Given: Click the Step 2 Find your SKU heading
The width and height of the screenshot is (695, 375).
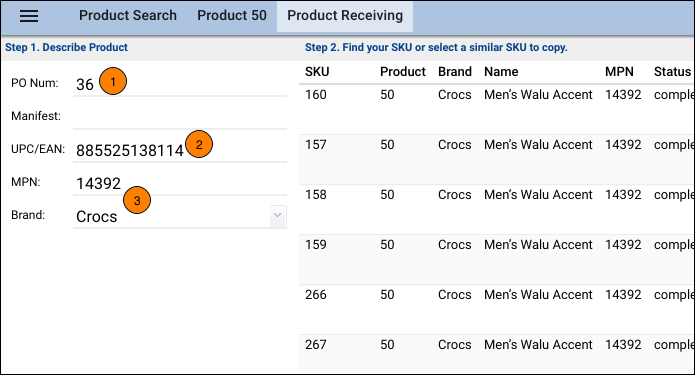Looking at the screenshot, I should (x=436, y=47).
